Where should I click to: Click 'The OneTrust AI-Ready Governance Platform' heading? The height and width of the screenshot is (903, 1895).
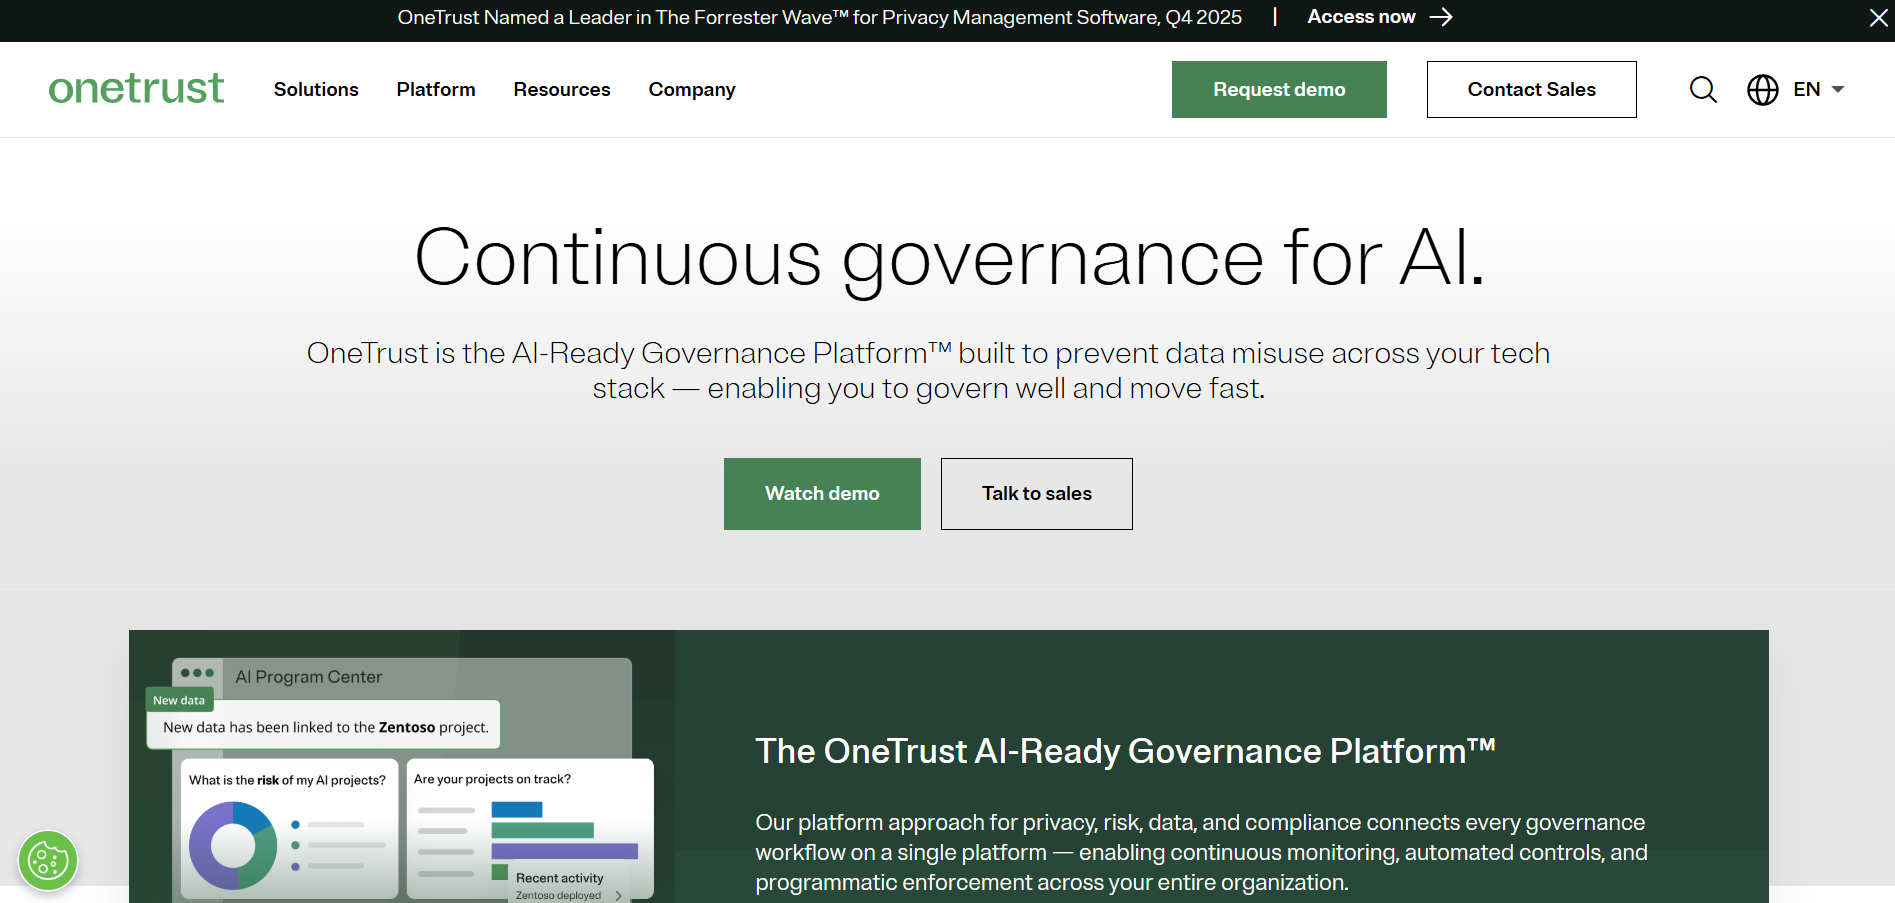1125,751
